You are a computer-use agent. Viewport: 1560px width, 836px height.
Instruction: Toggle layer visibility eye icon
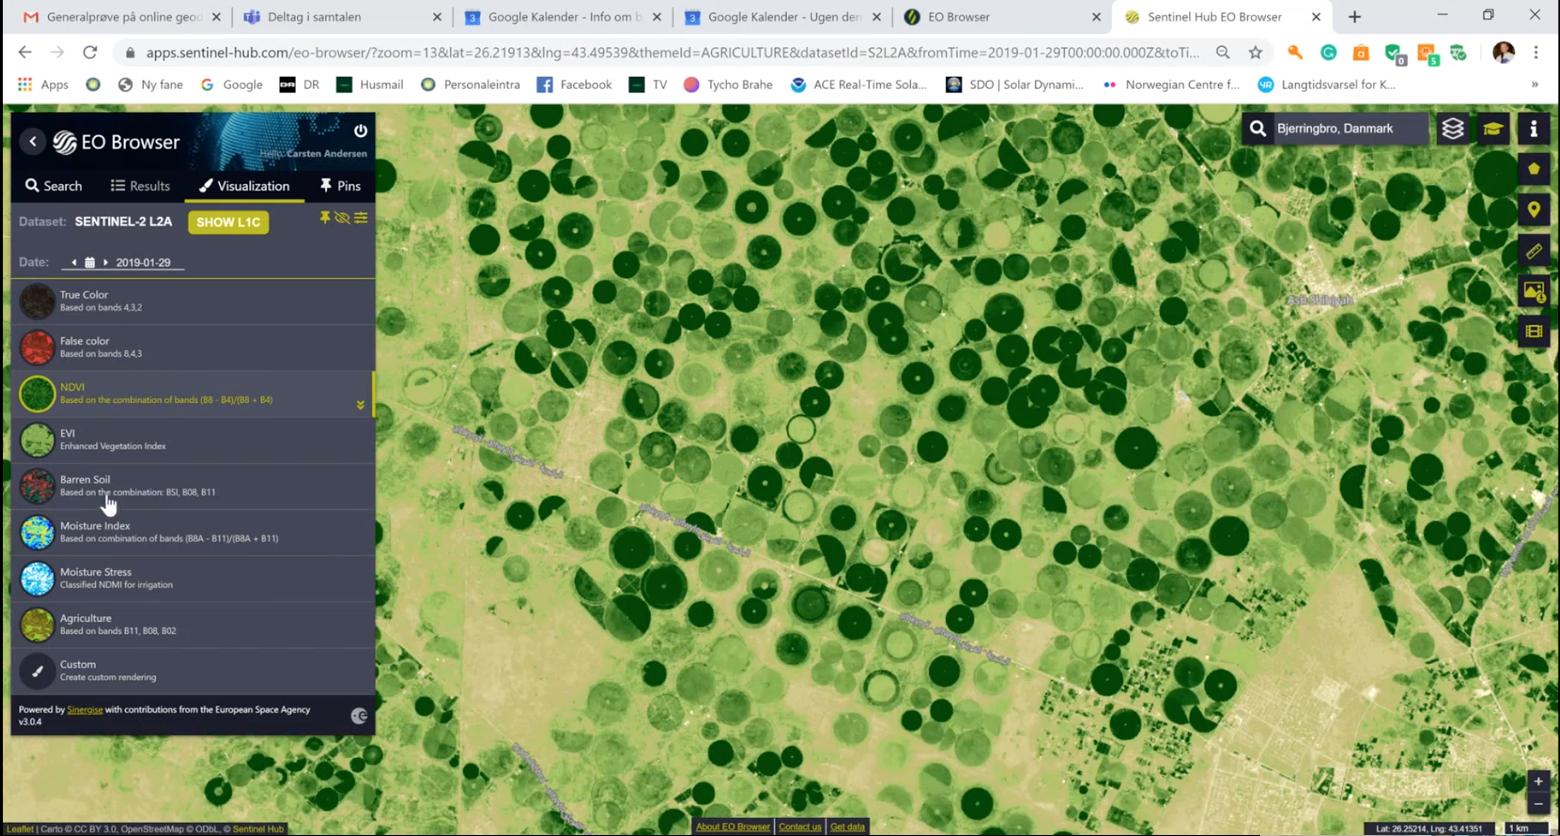click(342, 218)
